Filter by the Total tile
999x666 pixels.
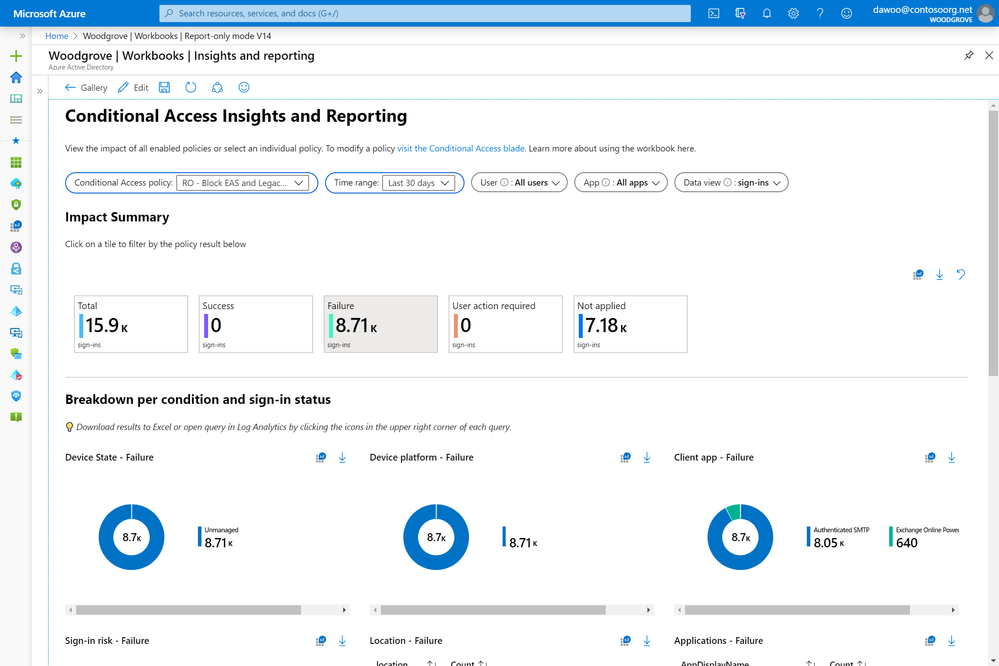click(131, 324)
